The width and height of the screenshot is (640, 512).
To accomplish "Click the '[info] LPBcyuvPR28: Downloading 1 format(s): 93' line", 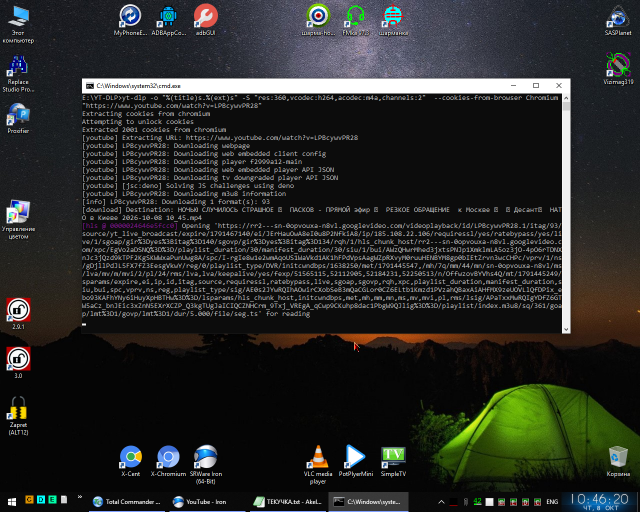I will pos(176,202).
